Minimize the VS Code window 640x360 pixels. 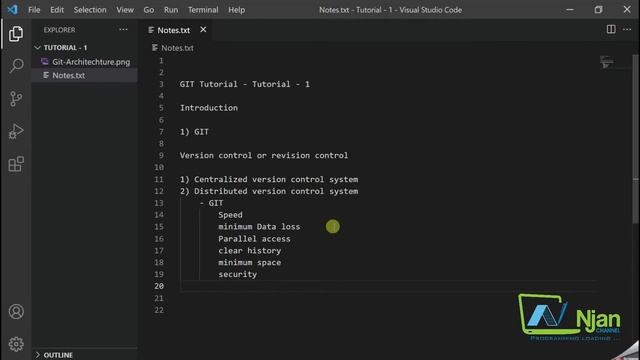[569, 9]
